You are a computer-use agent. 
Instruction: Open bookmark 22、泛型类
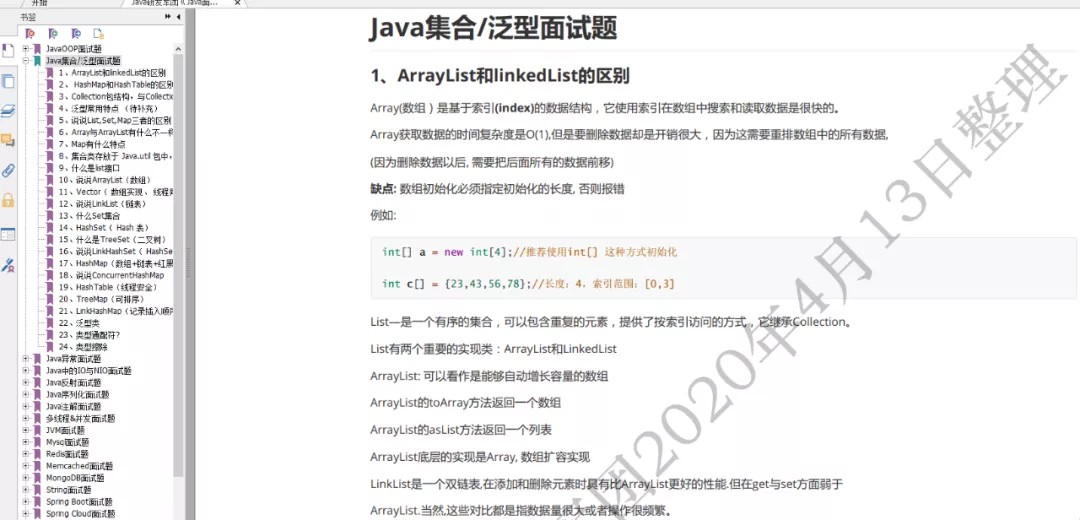pos(77,322)
